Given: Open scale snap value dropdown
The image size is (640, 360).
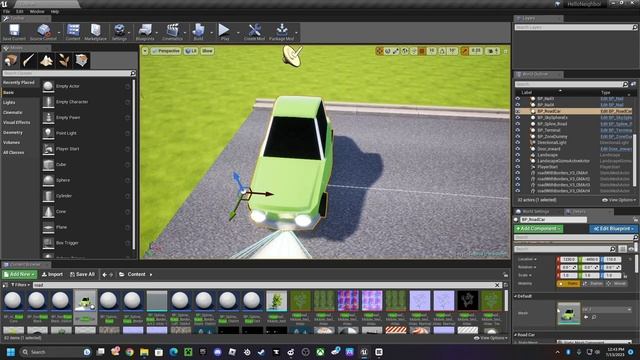Looking at the screenshot, I should point(476,51).
